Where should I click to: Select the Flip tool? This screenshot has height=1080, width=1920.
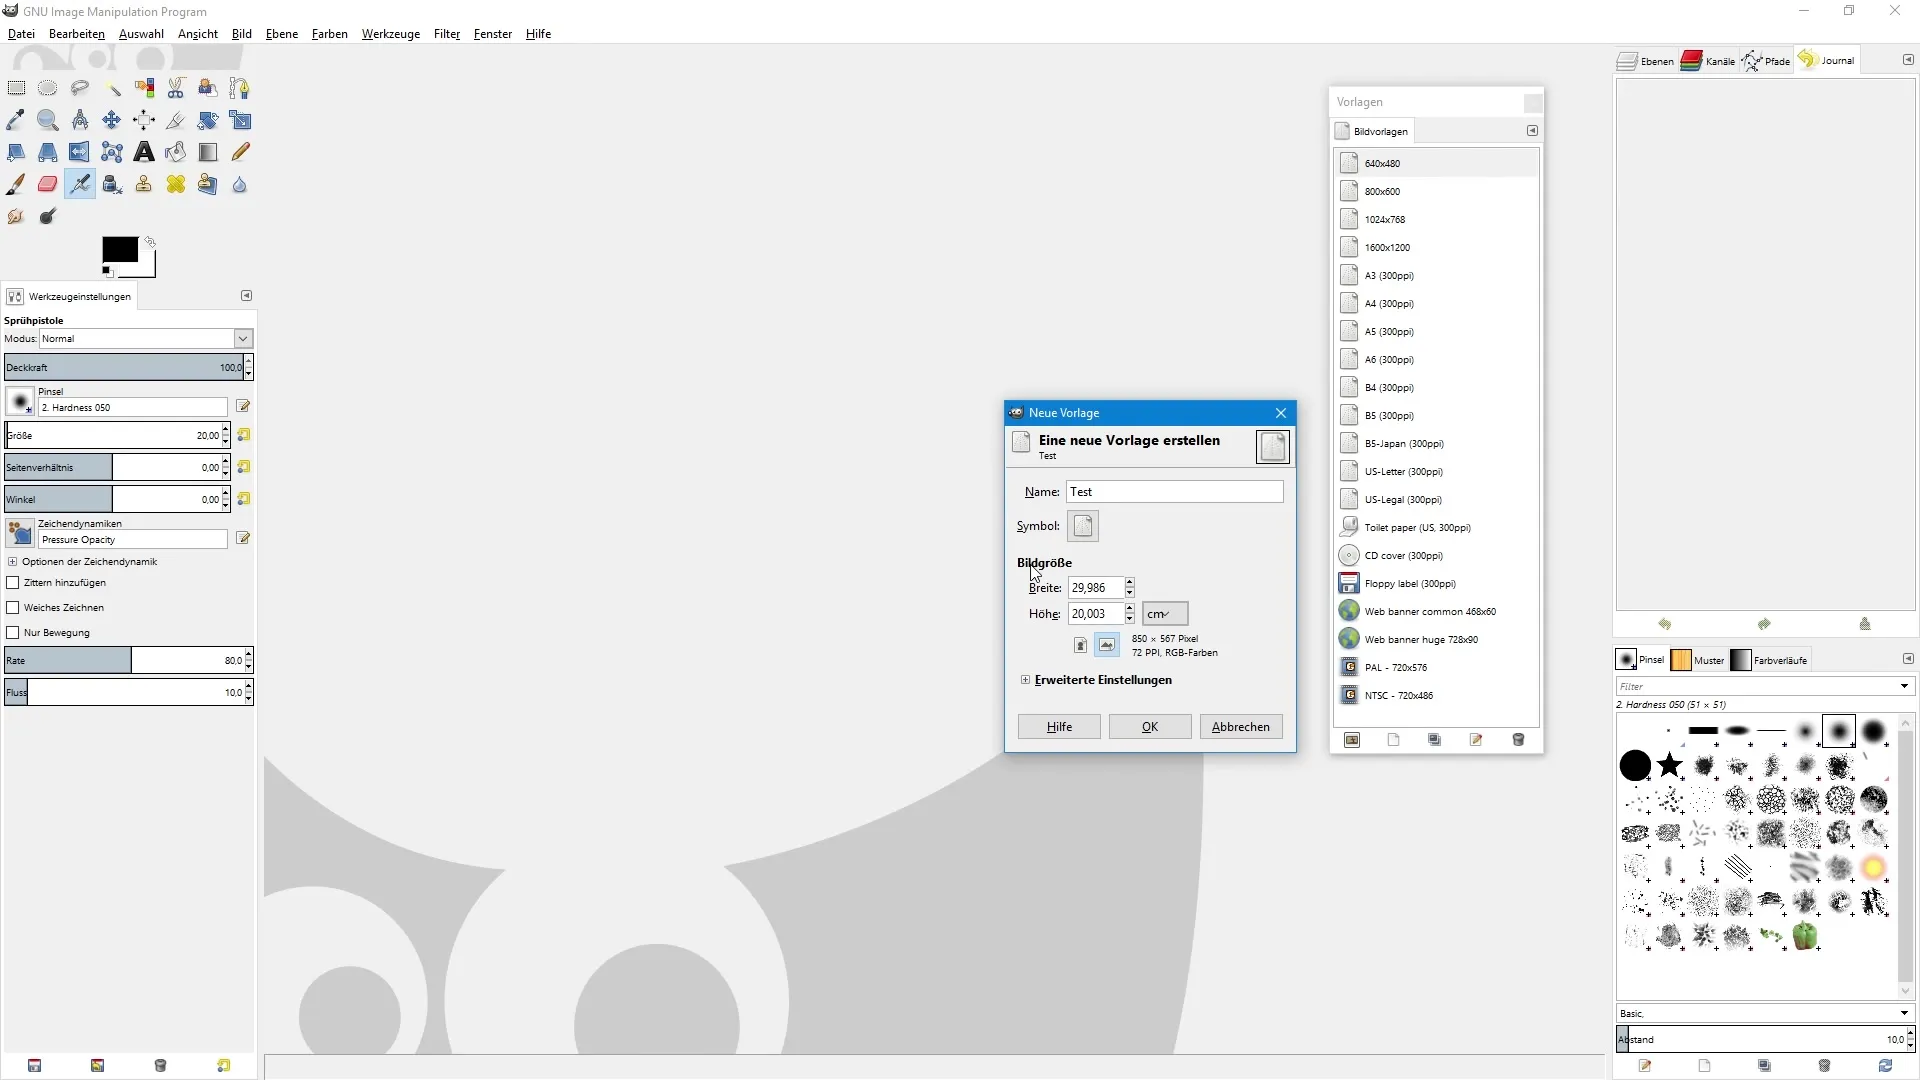click(x=80, y=152)
